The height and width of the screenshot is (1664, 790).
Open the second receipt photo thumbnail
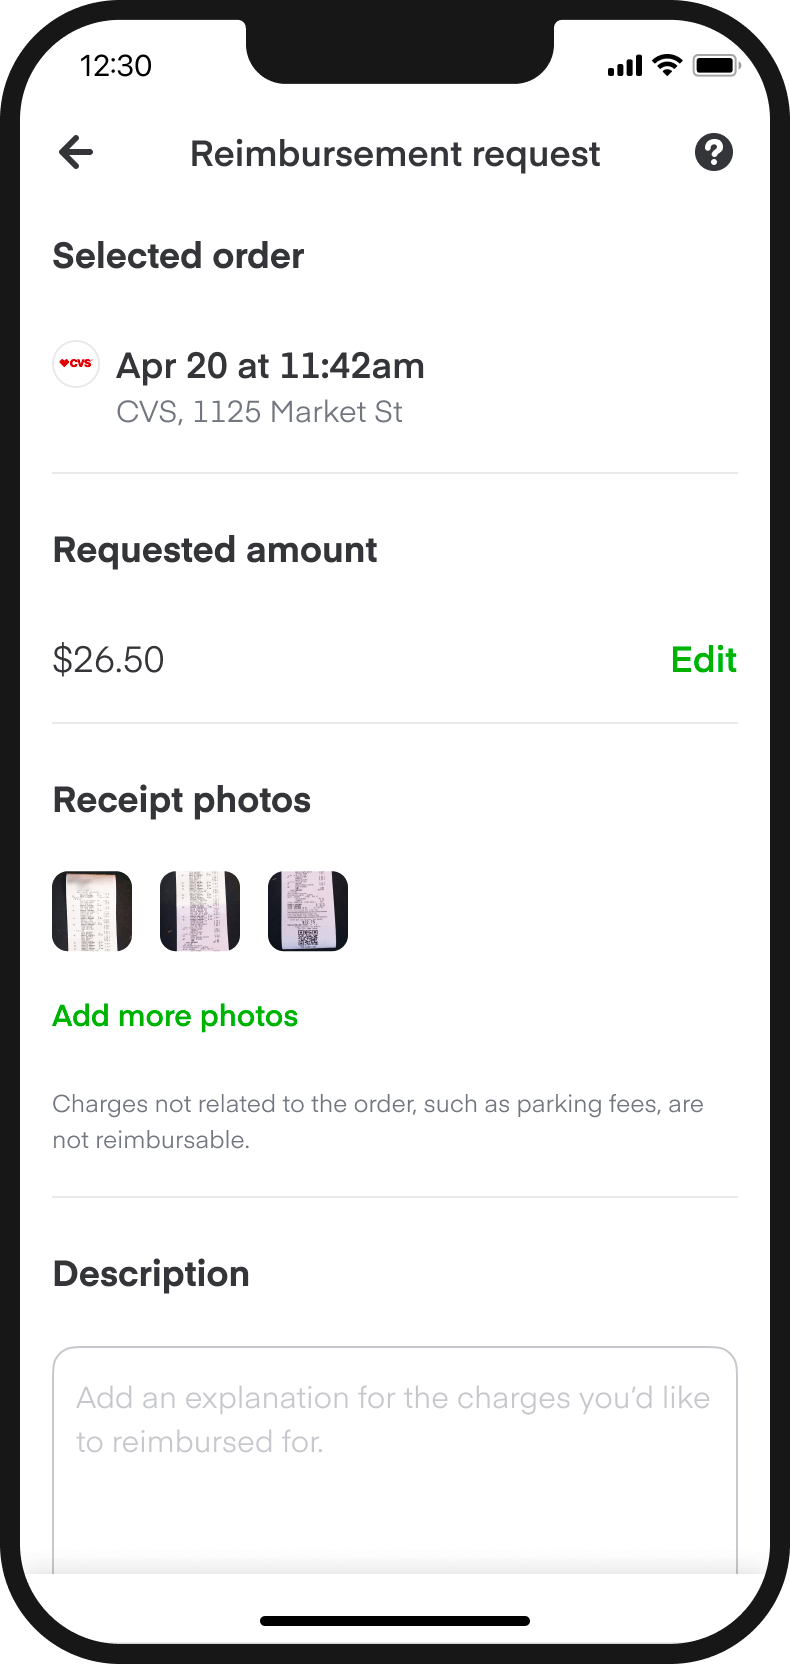tap(200, 911)
